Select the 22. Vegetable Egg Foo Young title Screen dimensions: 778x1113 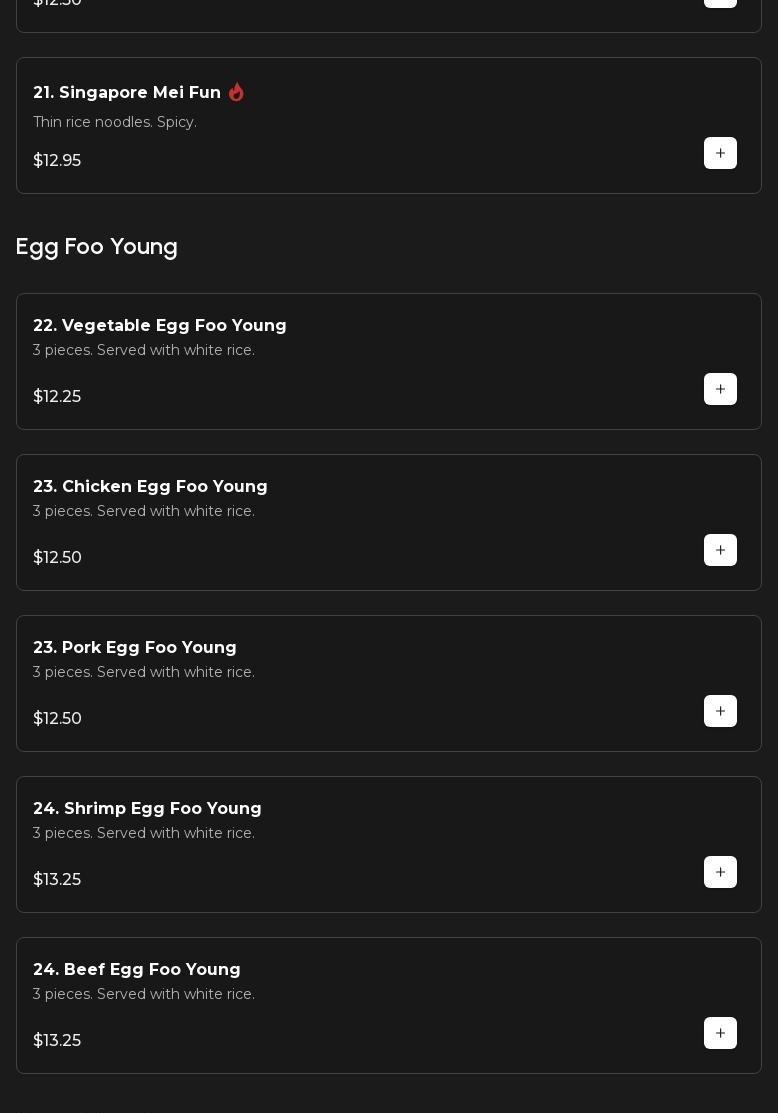pos(160,325)
